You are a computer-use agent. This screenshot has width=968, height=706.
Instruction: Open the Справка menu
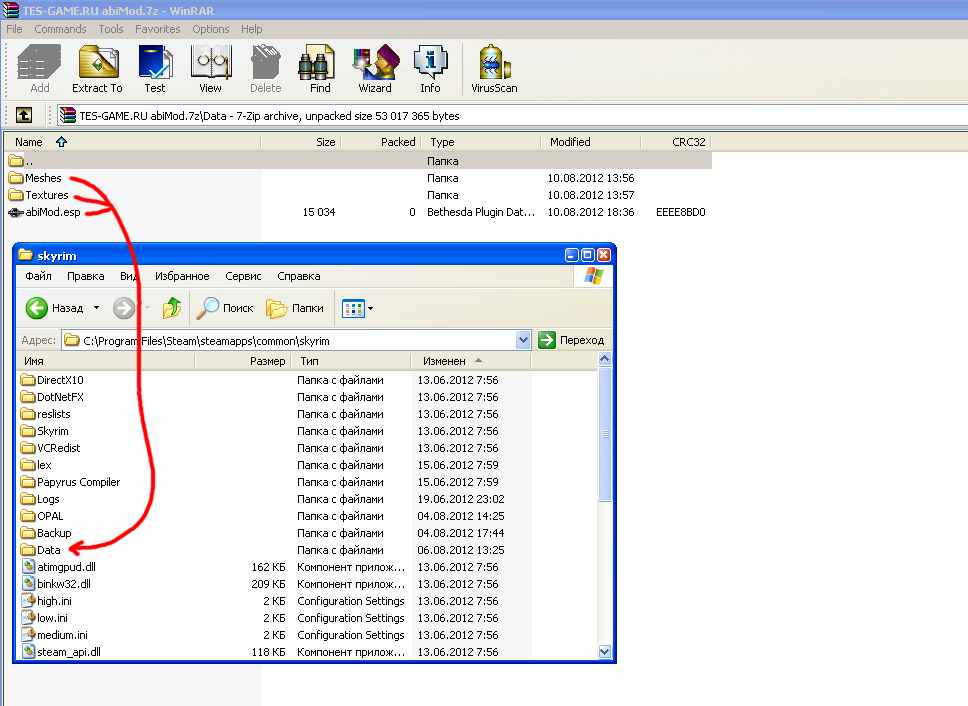click(x=299, y=276)
